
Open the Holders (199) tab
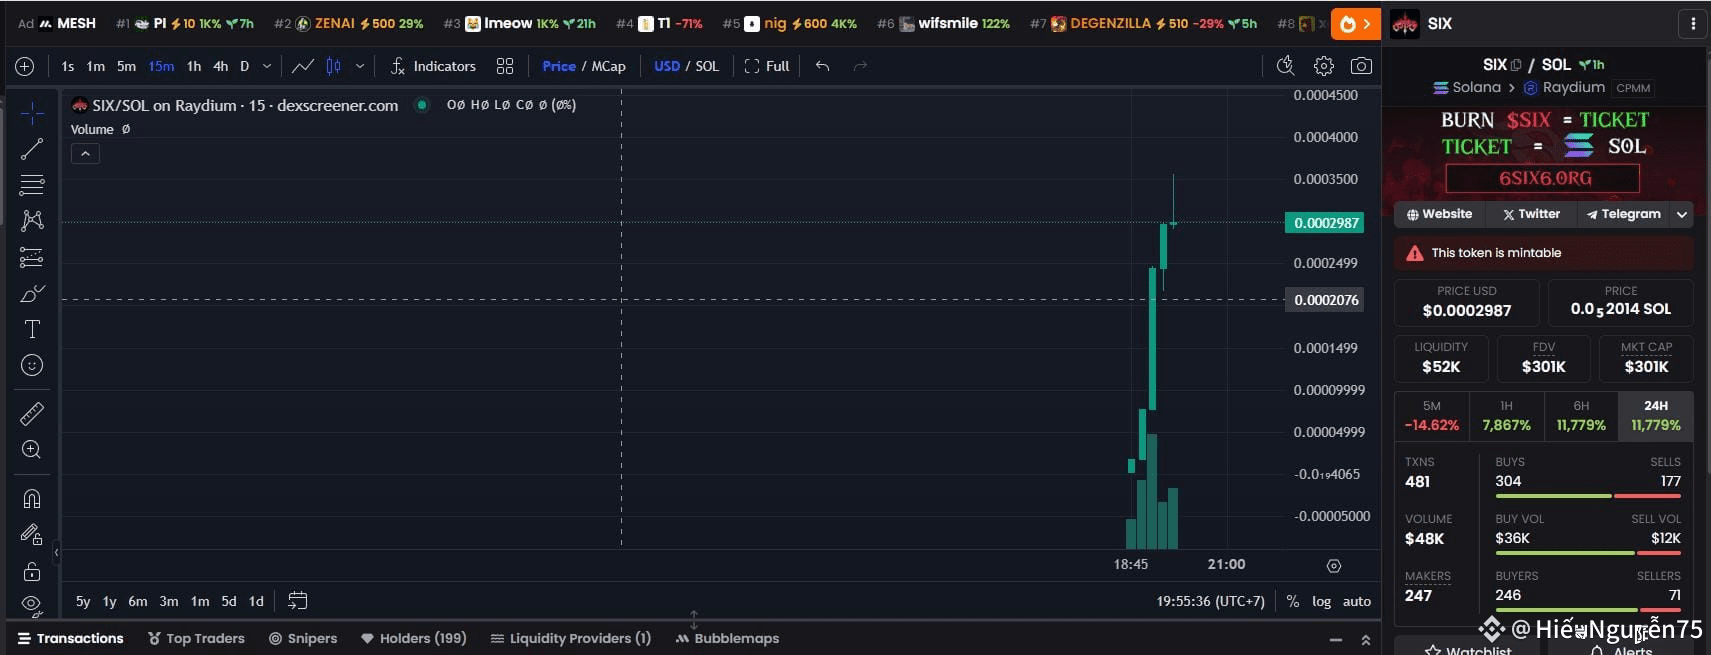414,638
